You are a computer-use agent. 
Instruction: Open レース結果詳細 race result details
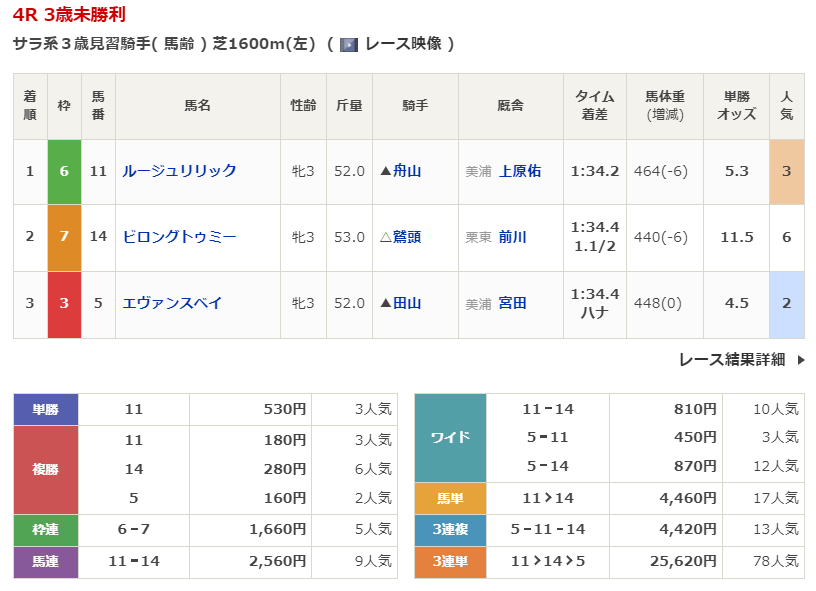point(732,360)
